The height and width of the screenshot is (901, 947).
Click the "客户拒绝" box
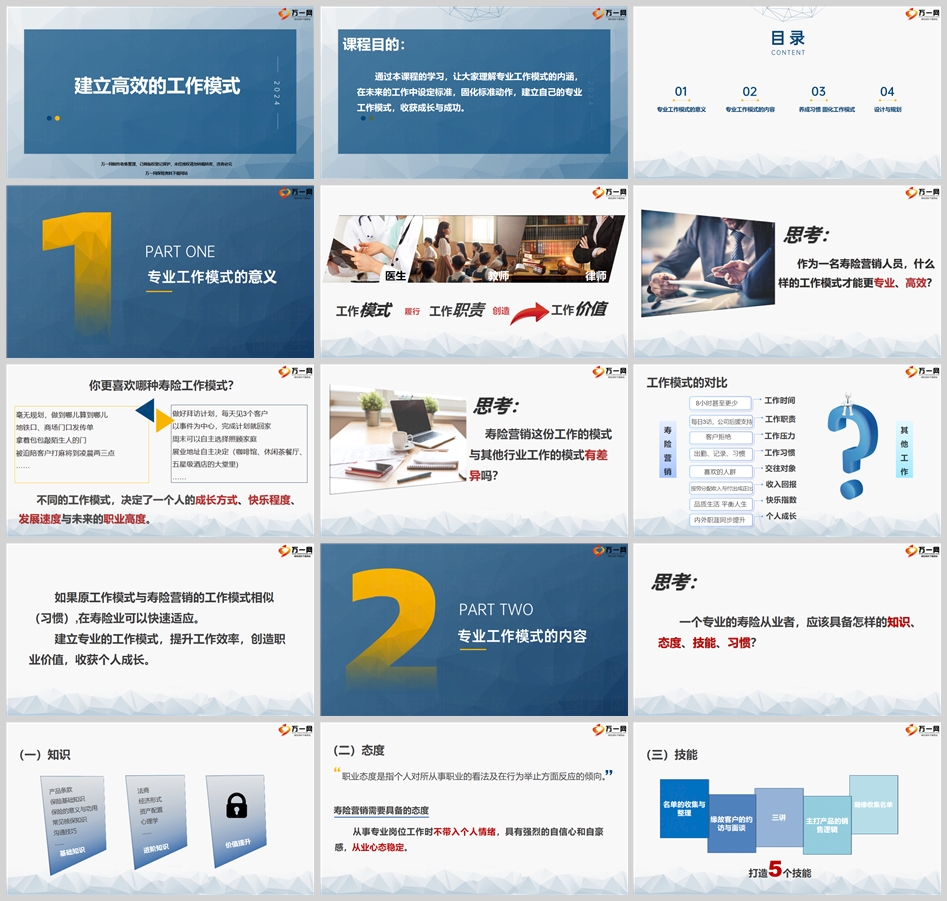click(721, 437)
